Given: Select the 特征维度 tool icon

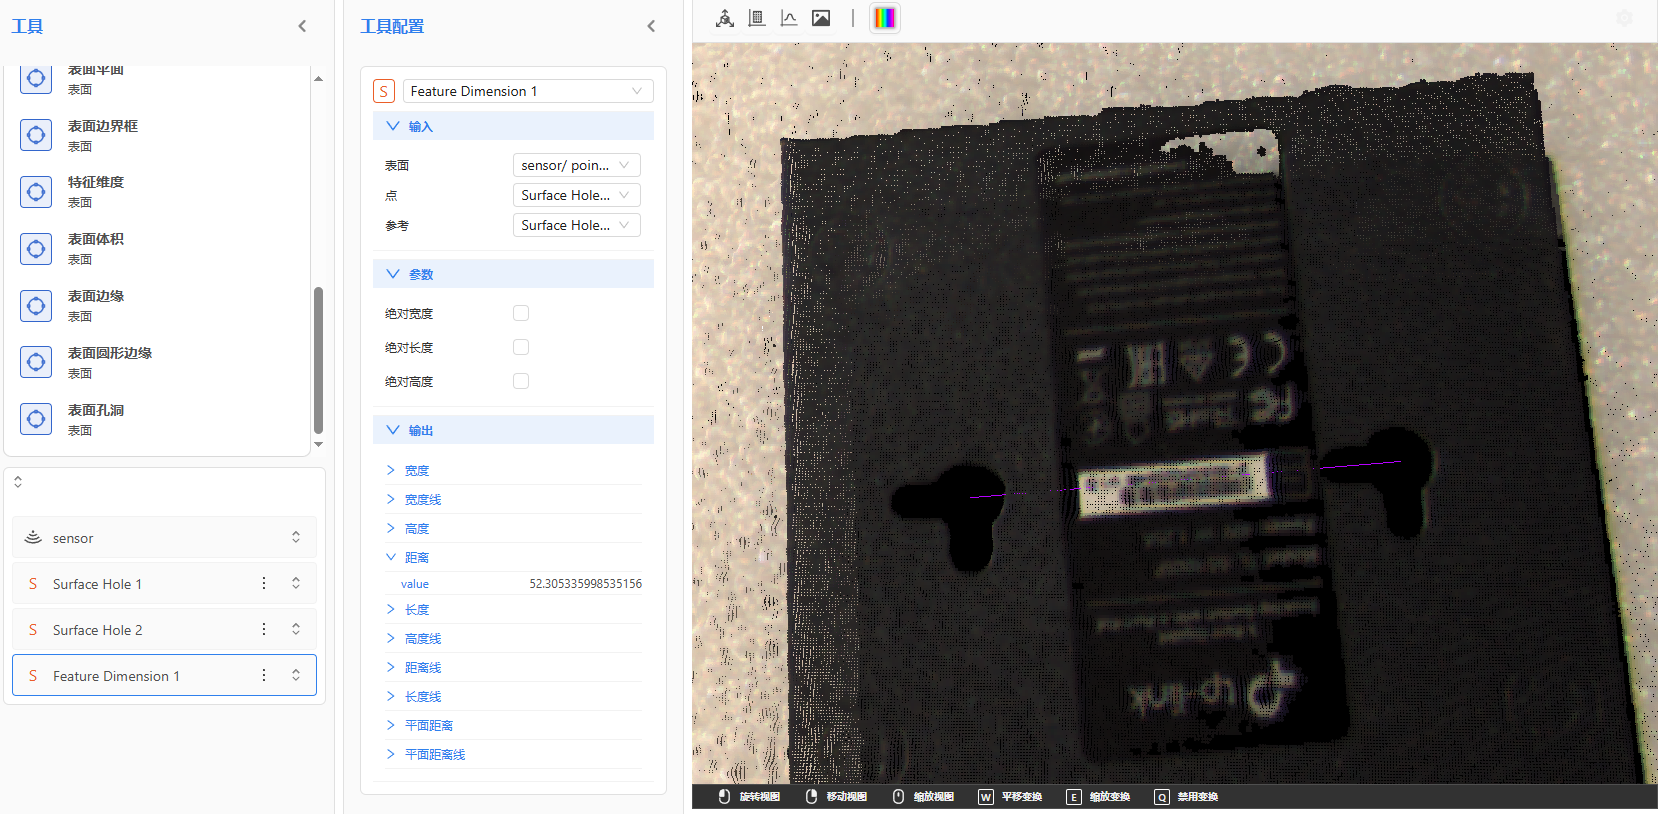Looking at the screenshot, I should (36, 192).
